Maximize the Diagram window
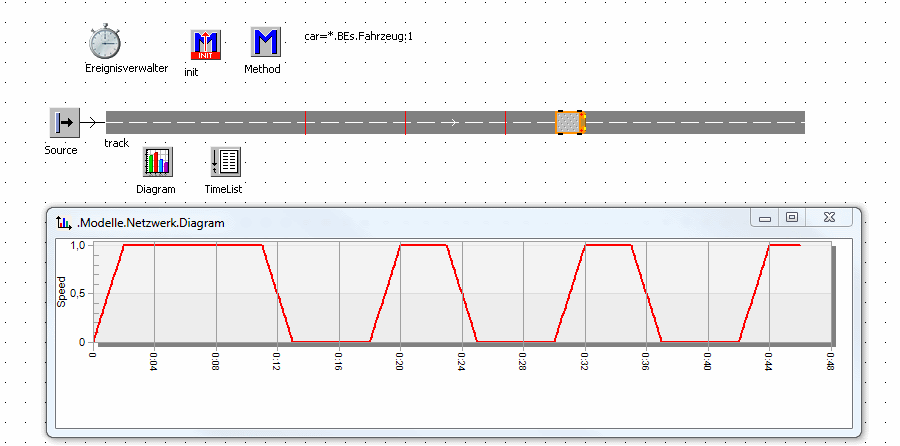Viewport: 900px width, 446px height. [x=792, y=218]
